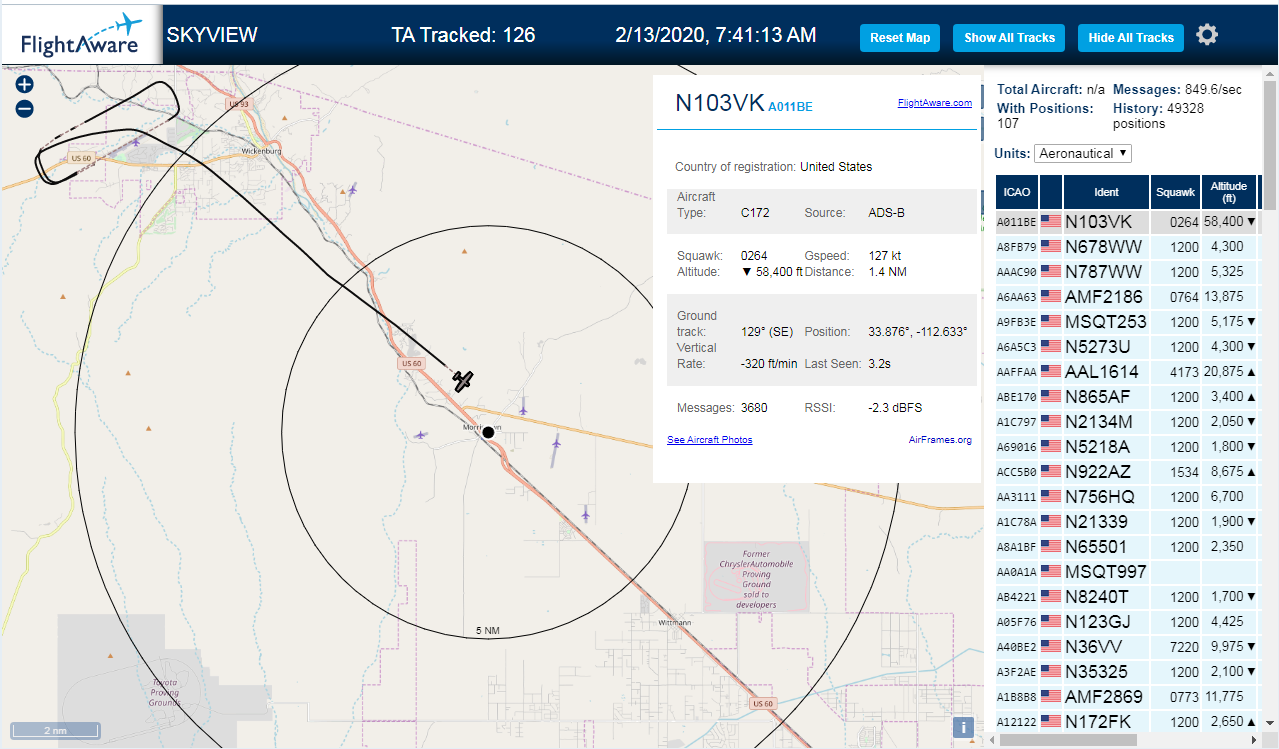Sort by Altitude (ft) column header

[x=1229, y=192]
